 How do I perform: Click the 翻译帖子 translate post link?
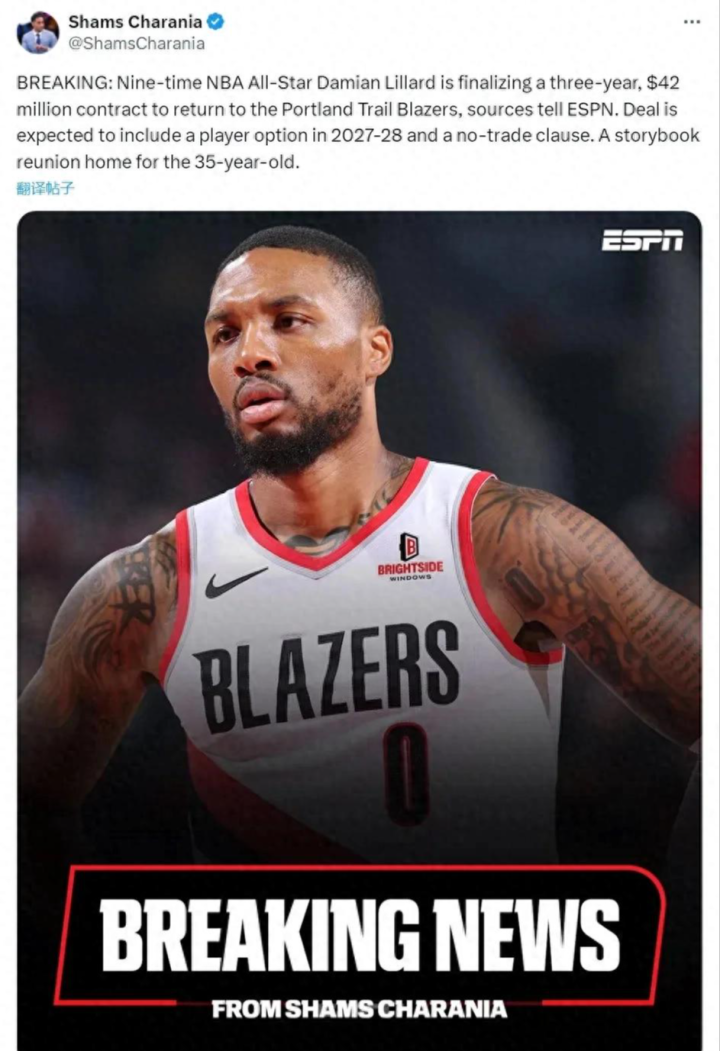(45, 188)
